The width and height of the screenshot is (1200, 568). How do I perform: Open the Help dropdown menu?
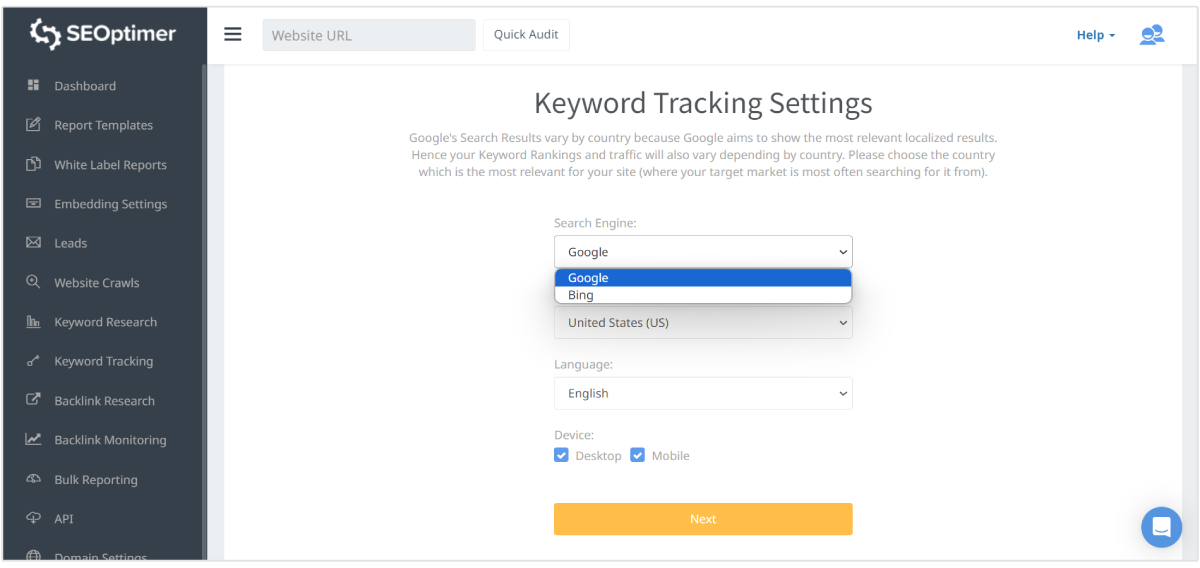1096,35
